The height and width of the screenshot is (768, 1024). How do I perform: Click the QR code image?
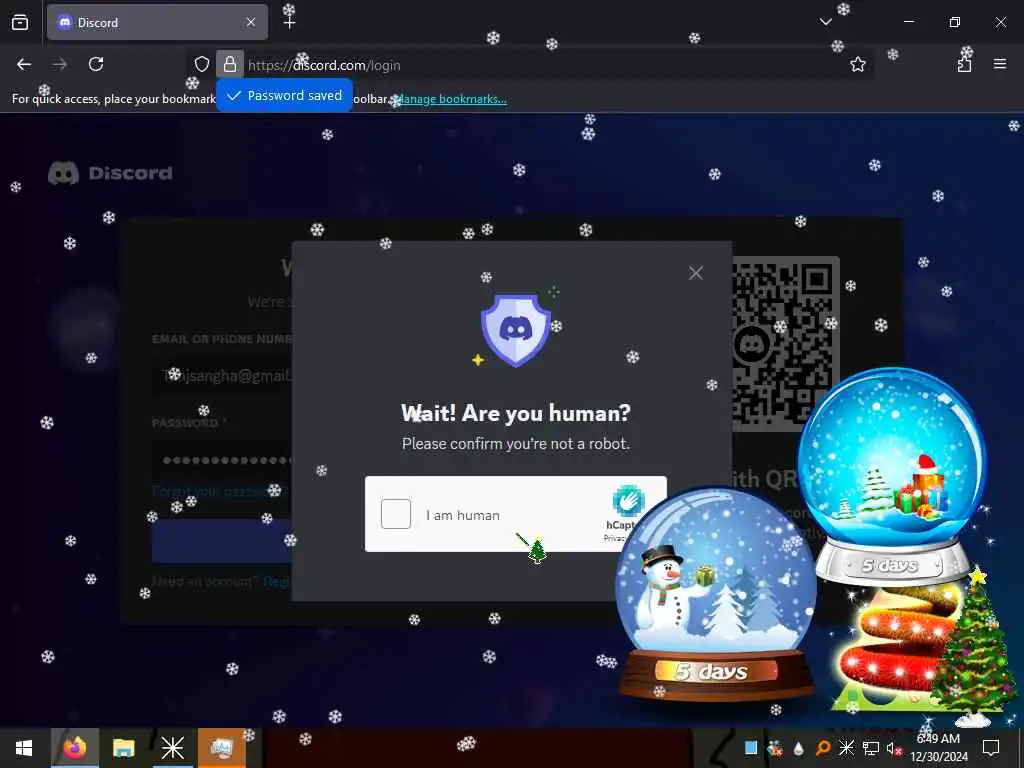pos(785,343)
